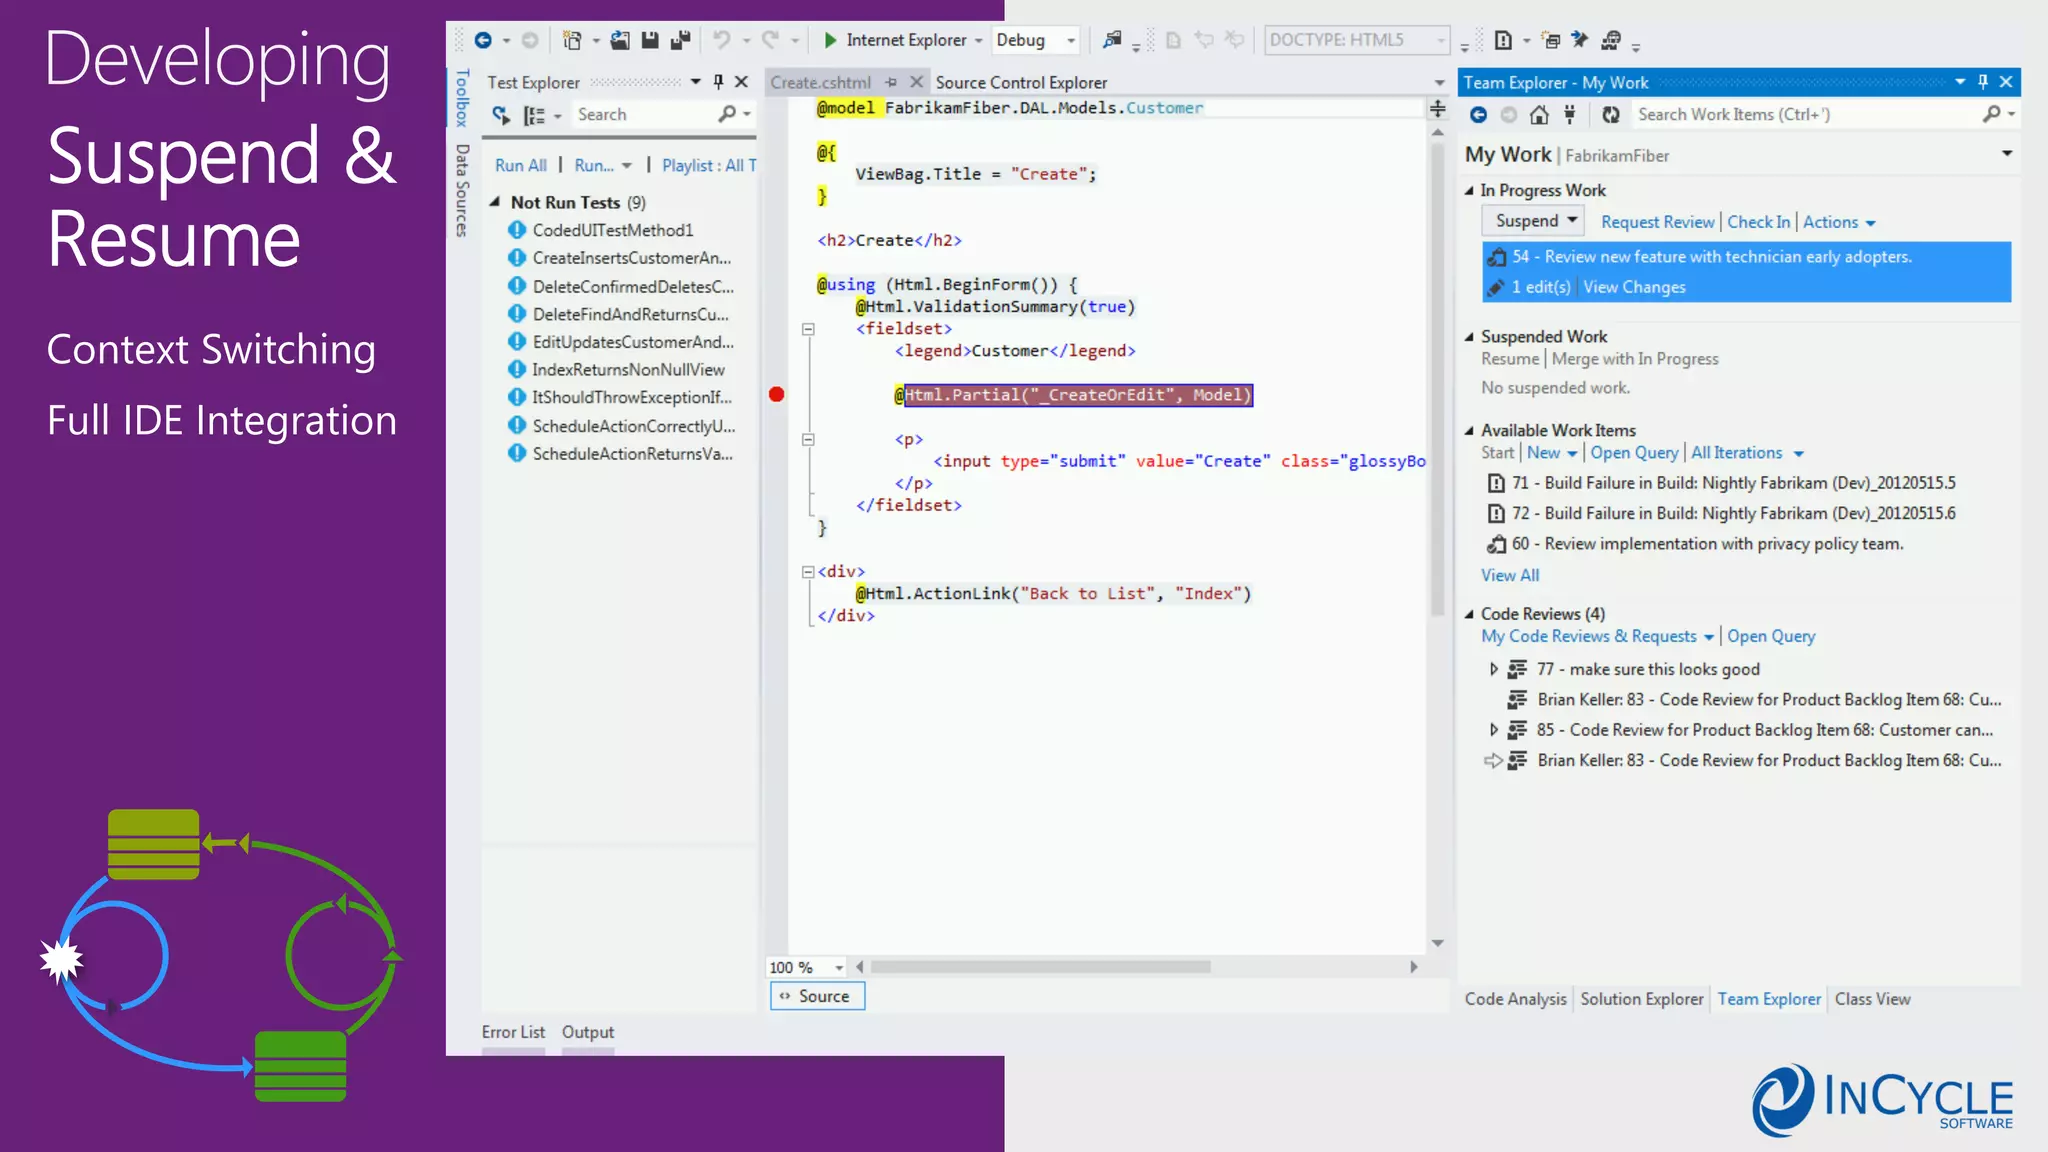2048x1152 pixels.
Task: Click Merge with In Progress link
Action: point(1635,359)
